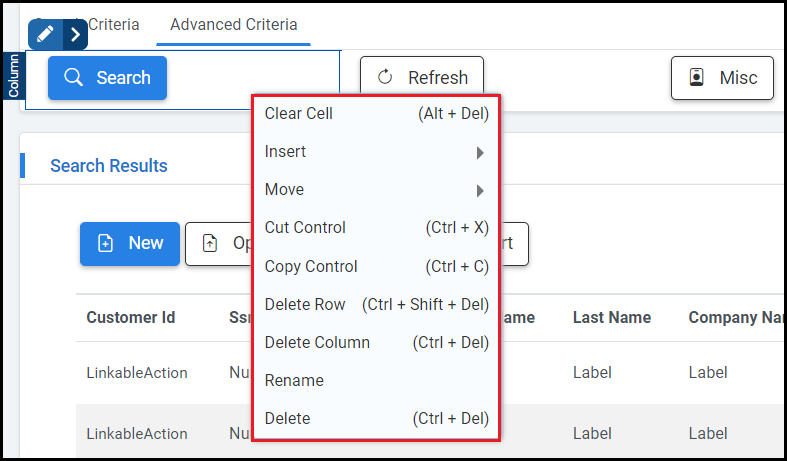Click the New document plus icon

point(105,243)
